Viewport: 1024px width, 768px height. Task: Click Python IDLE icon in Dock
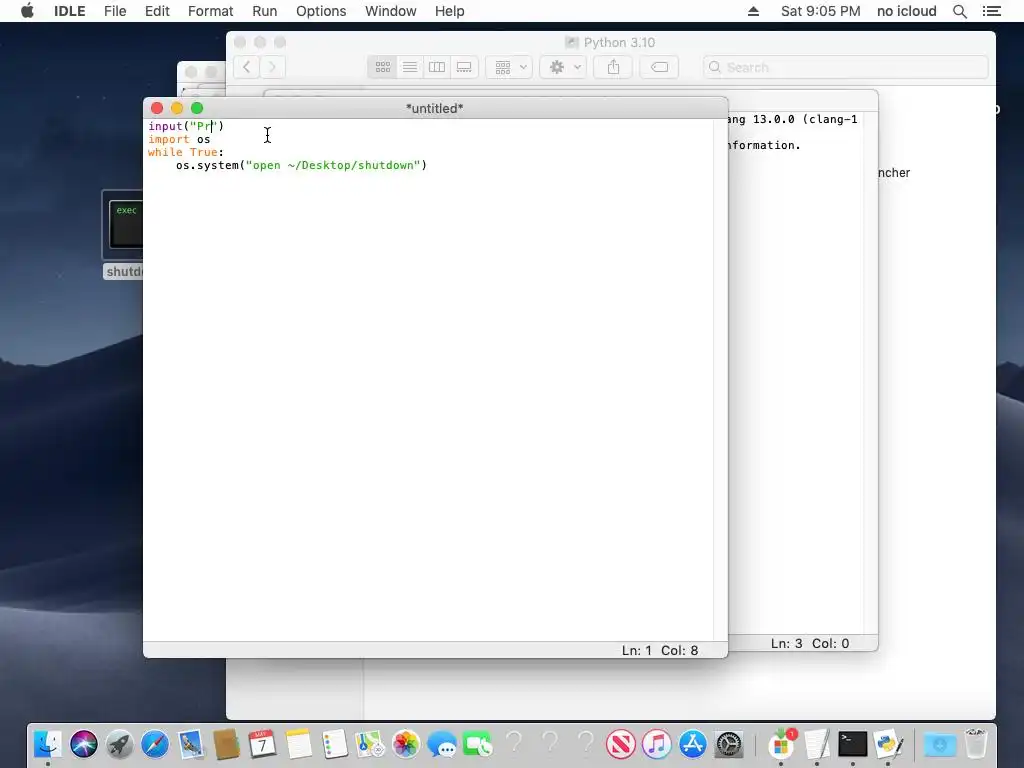click(888, 744)
